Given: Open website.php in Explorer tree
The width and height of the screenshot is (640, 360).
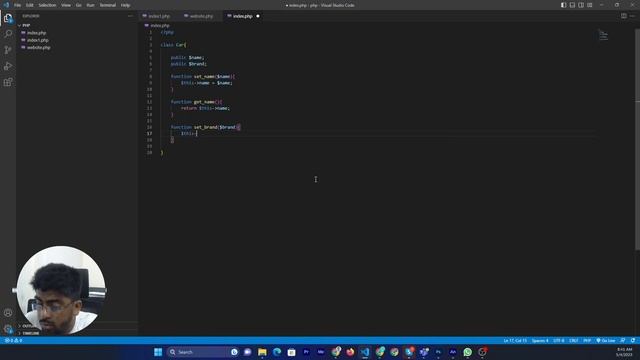Looking at the screenshot, I should tap(38, 47).
